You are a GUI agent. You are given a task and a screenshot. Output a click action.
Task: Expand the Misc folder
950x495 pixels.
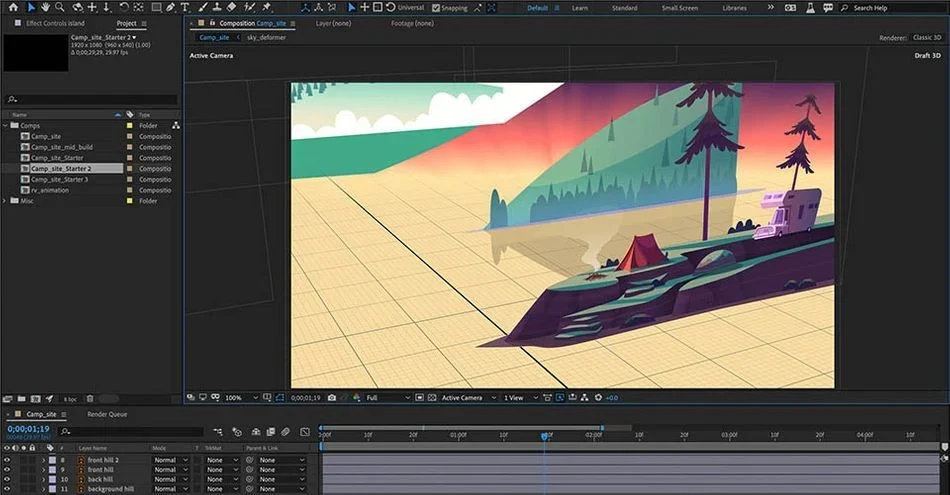[5, 201]
